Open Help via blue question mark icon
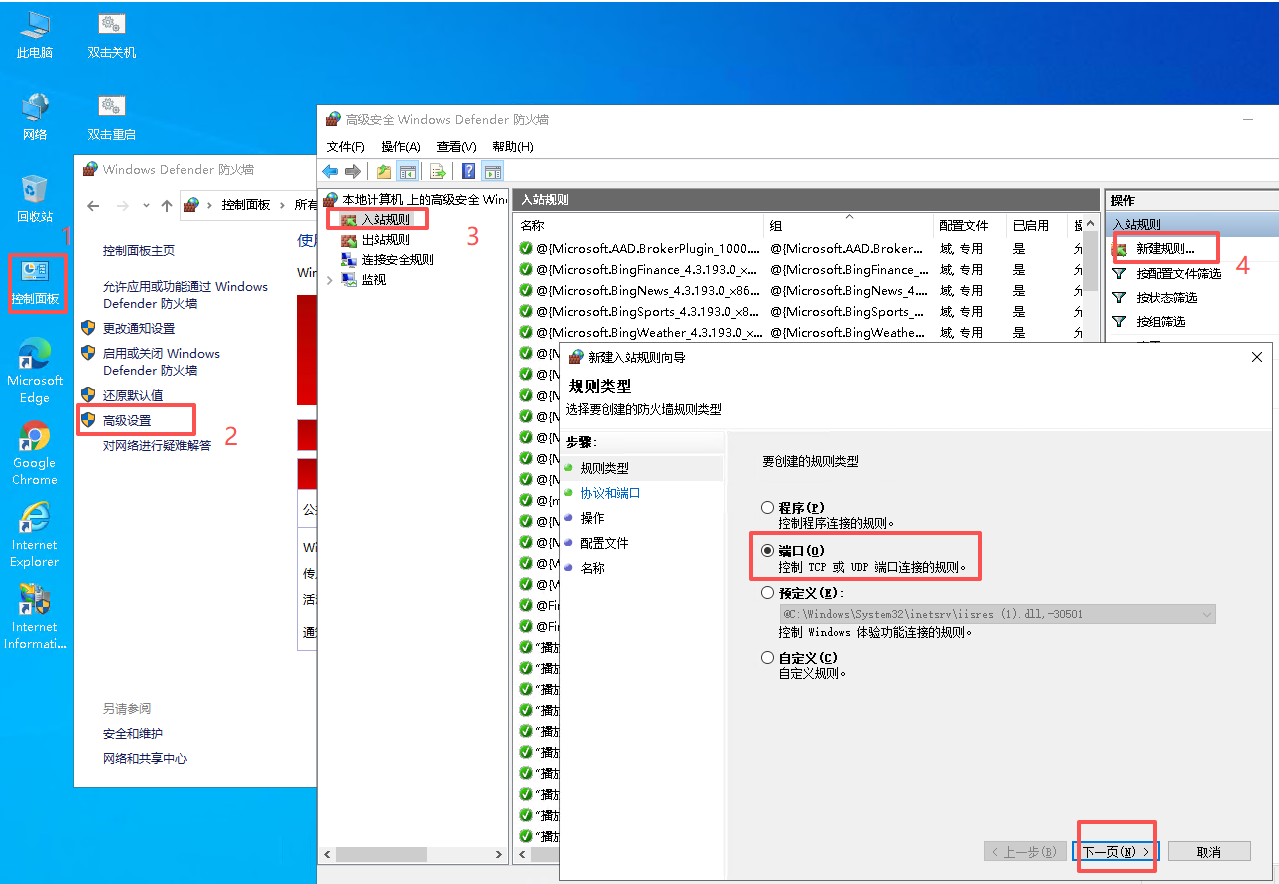The height and width of the screenshot is (884, 1279). 467,171
